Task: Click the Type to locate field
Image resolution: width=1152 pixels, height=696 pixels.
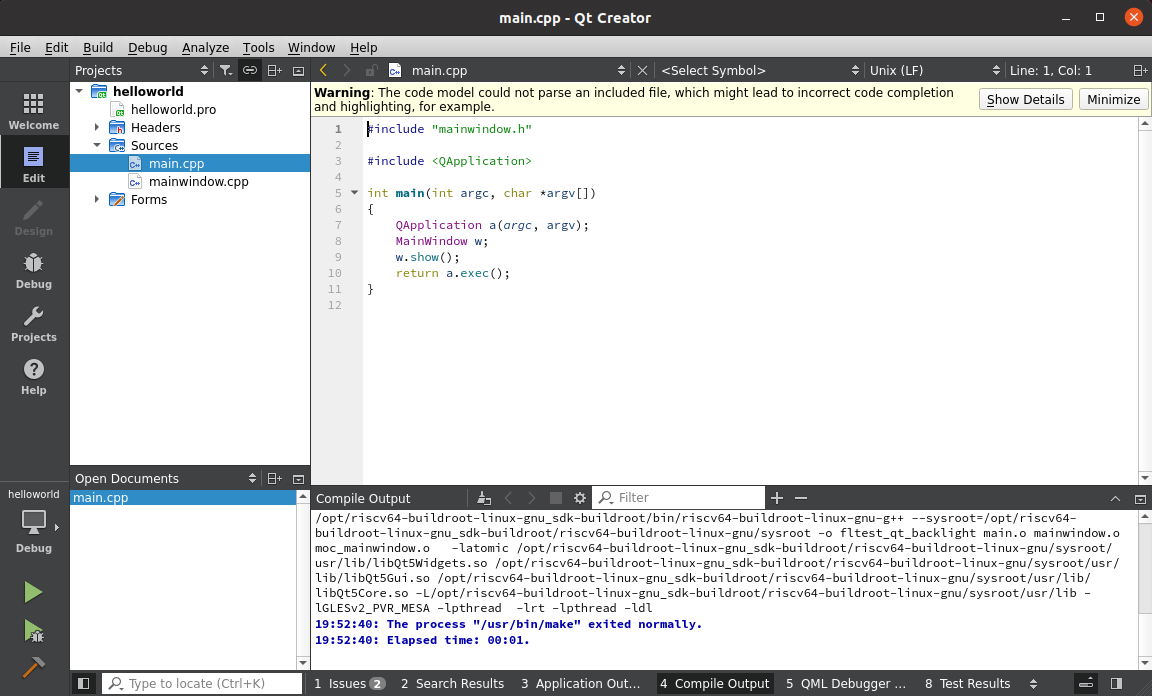Action: pos(202,684)
